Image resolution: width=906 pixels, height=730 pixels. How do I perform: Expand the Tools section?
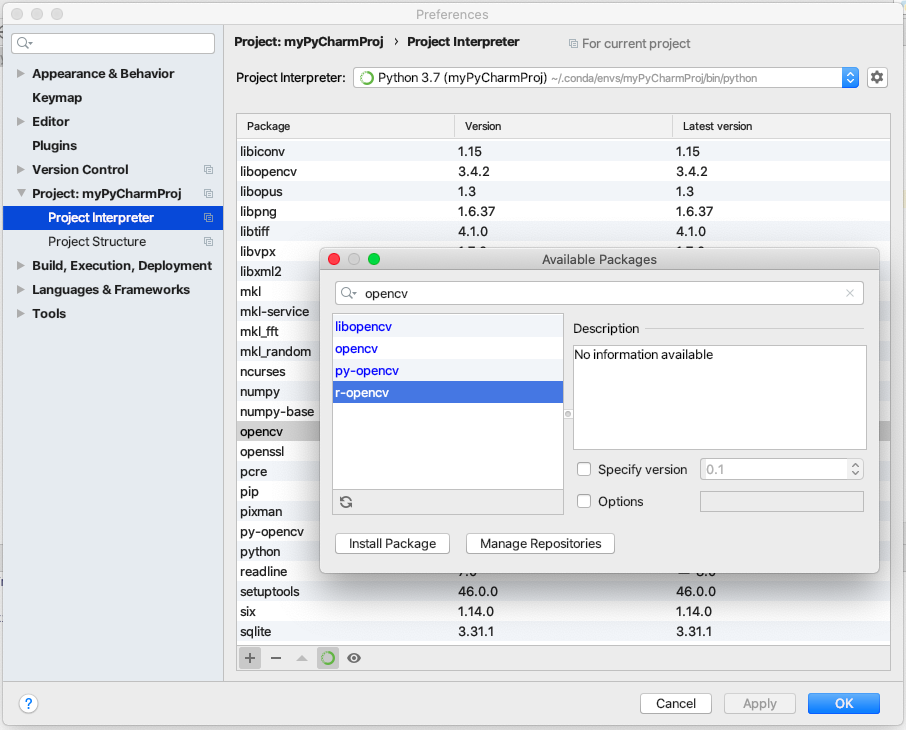tap(21, 313)
